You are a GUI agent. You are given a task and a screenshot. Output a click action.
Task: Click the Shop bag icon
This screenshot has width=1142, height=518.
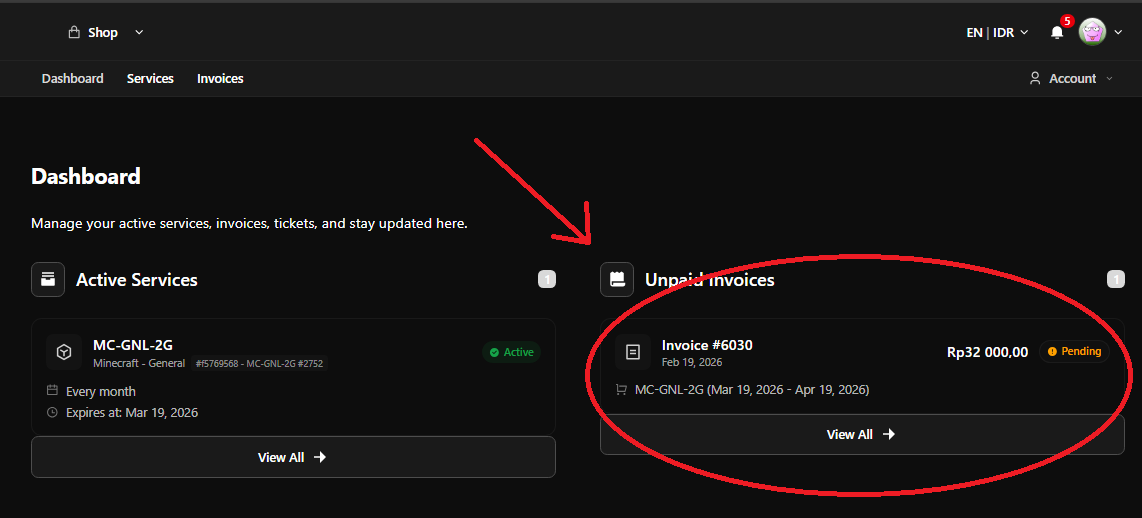click(74, 32)
